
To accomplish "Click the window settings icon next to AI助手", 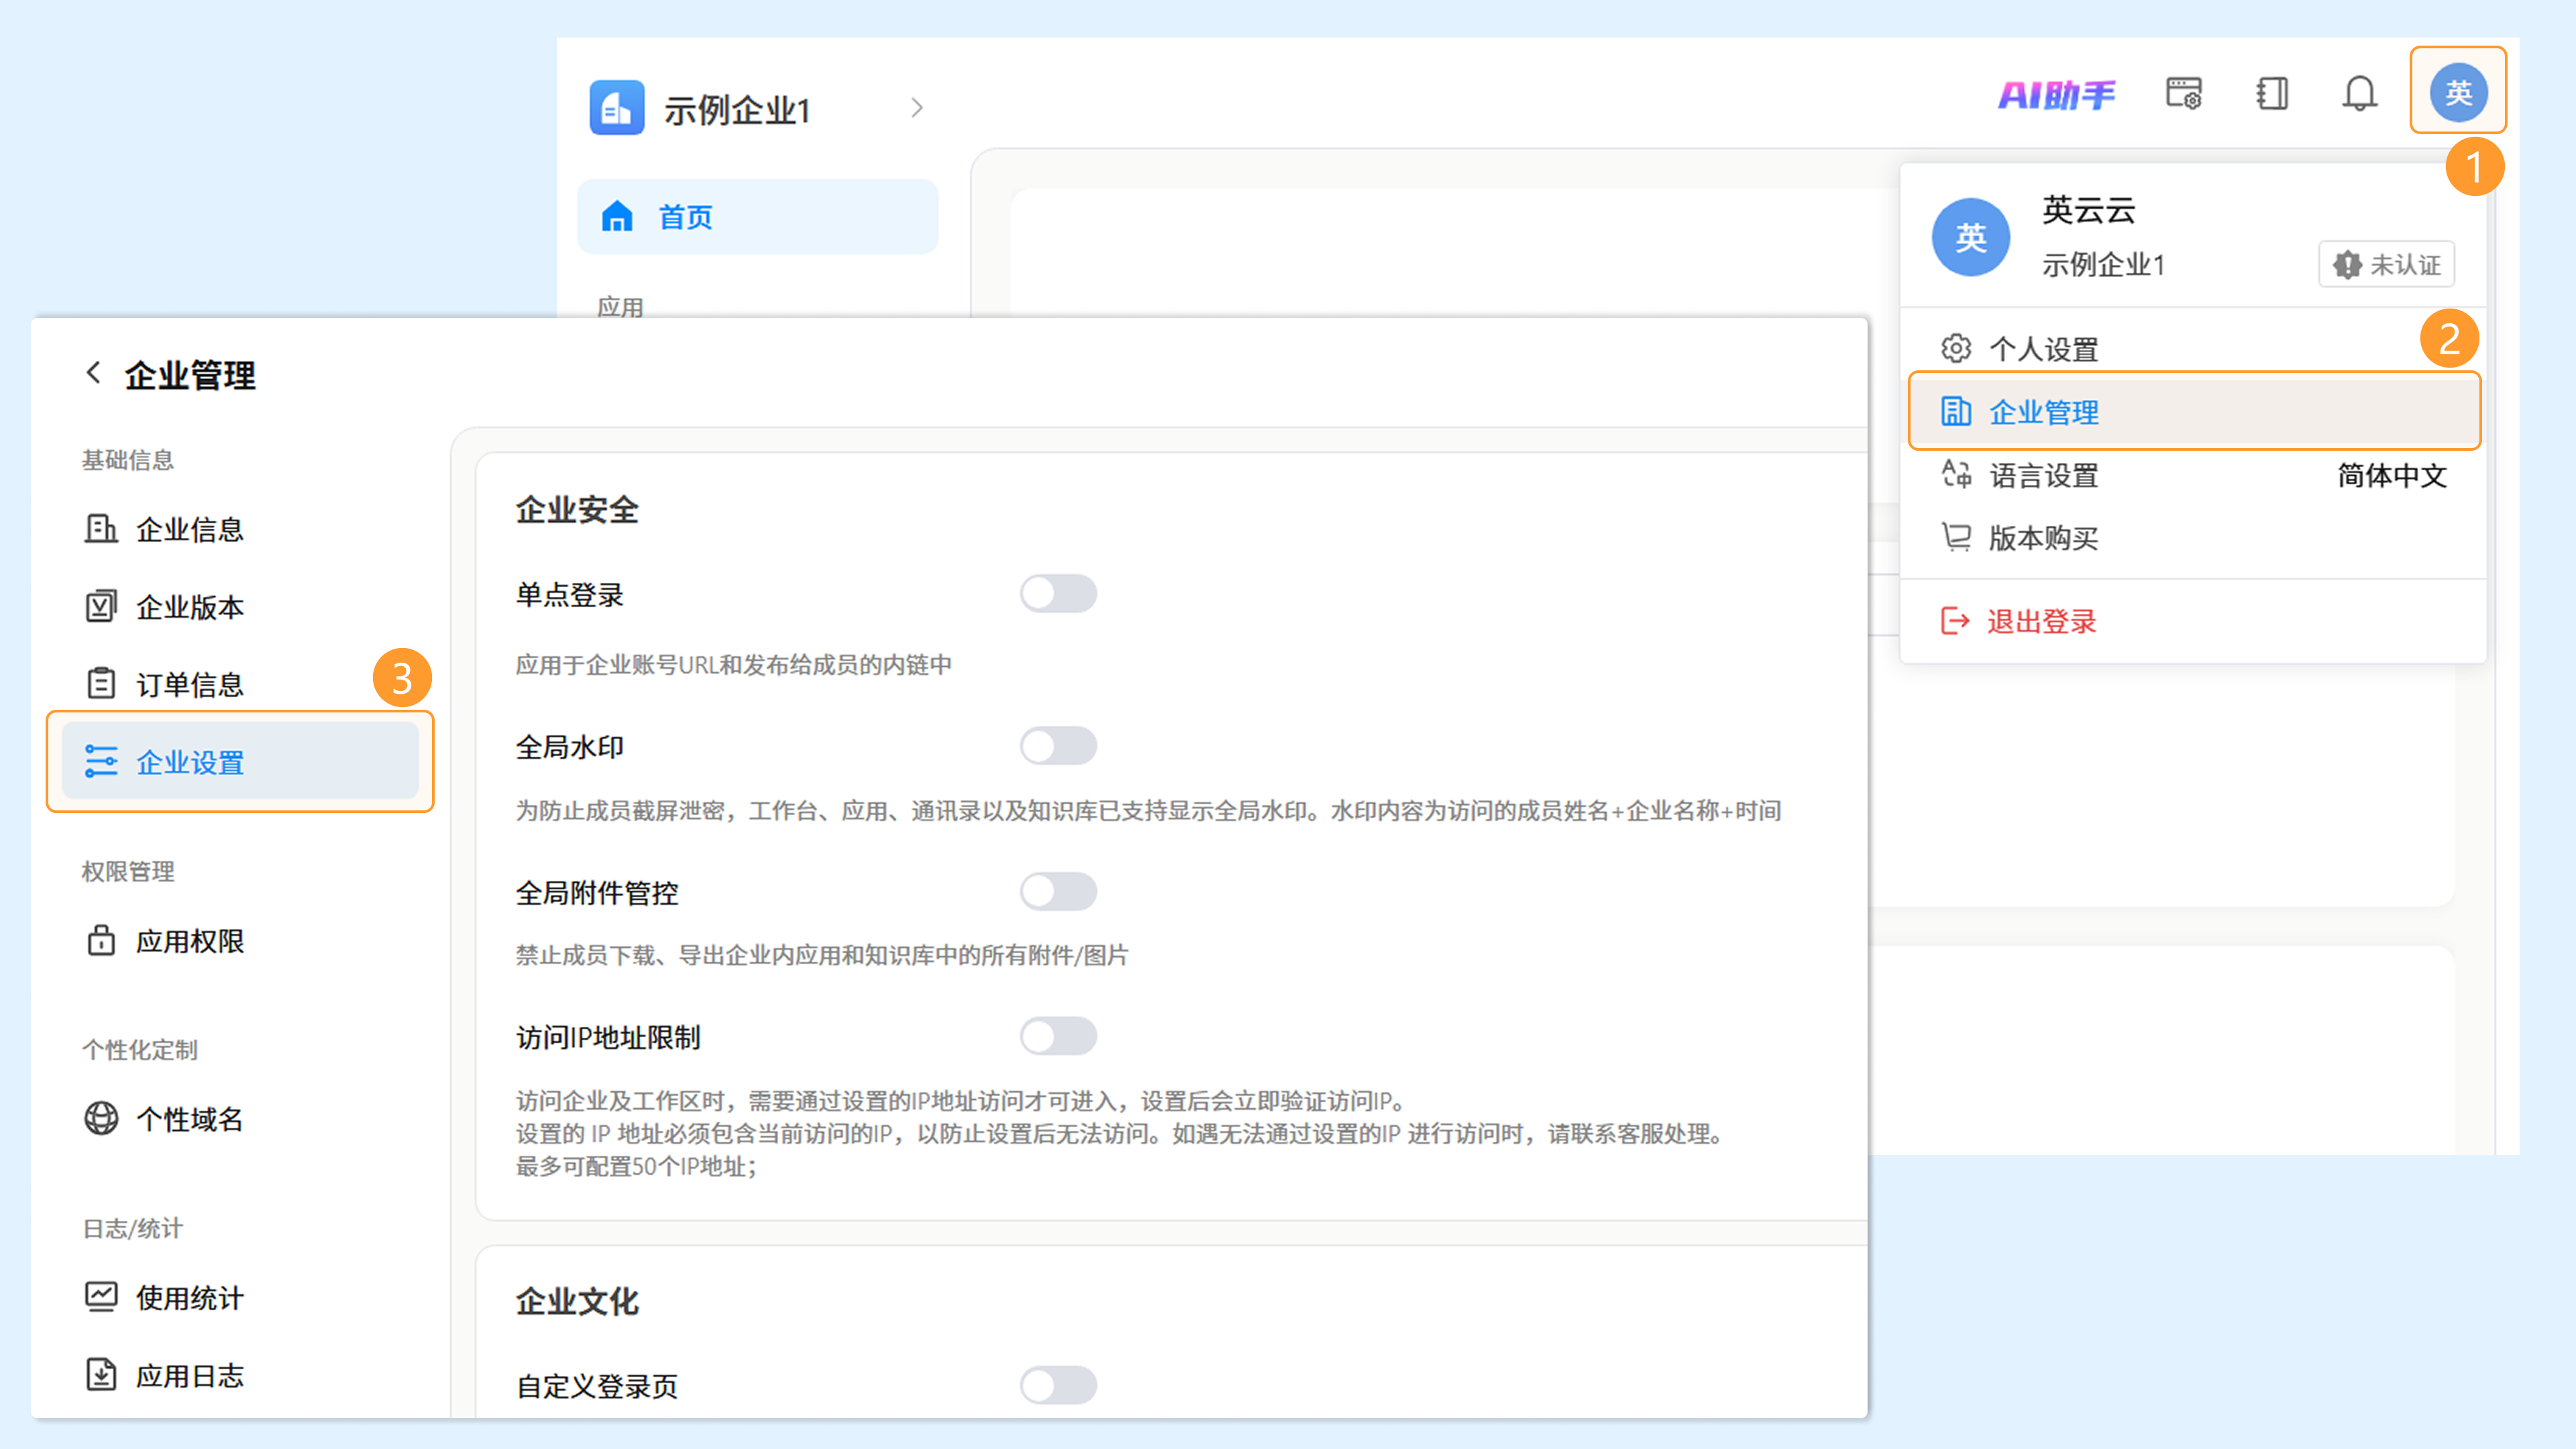I will pyautogui.click(x=2183, y=94).
